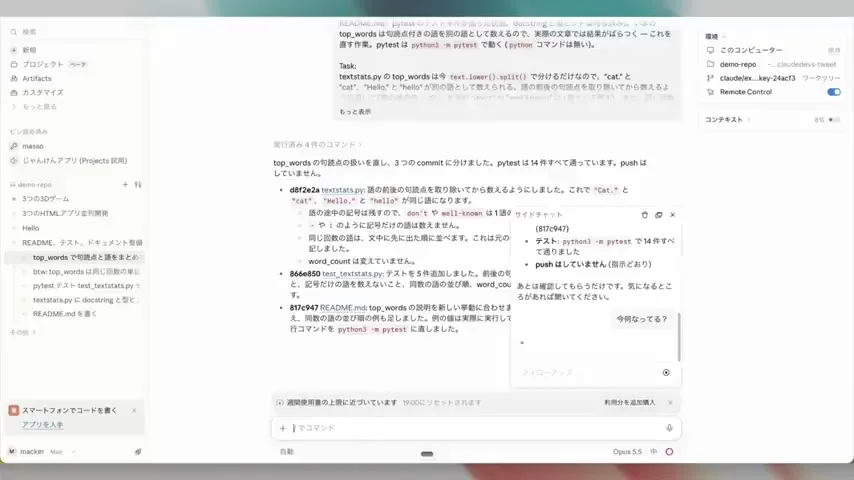Viewport: 854px width, 480px height.
Task: Click the clock icon on usage notice
Action: (x=280, y=403)
